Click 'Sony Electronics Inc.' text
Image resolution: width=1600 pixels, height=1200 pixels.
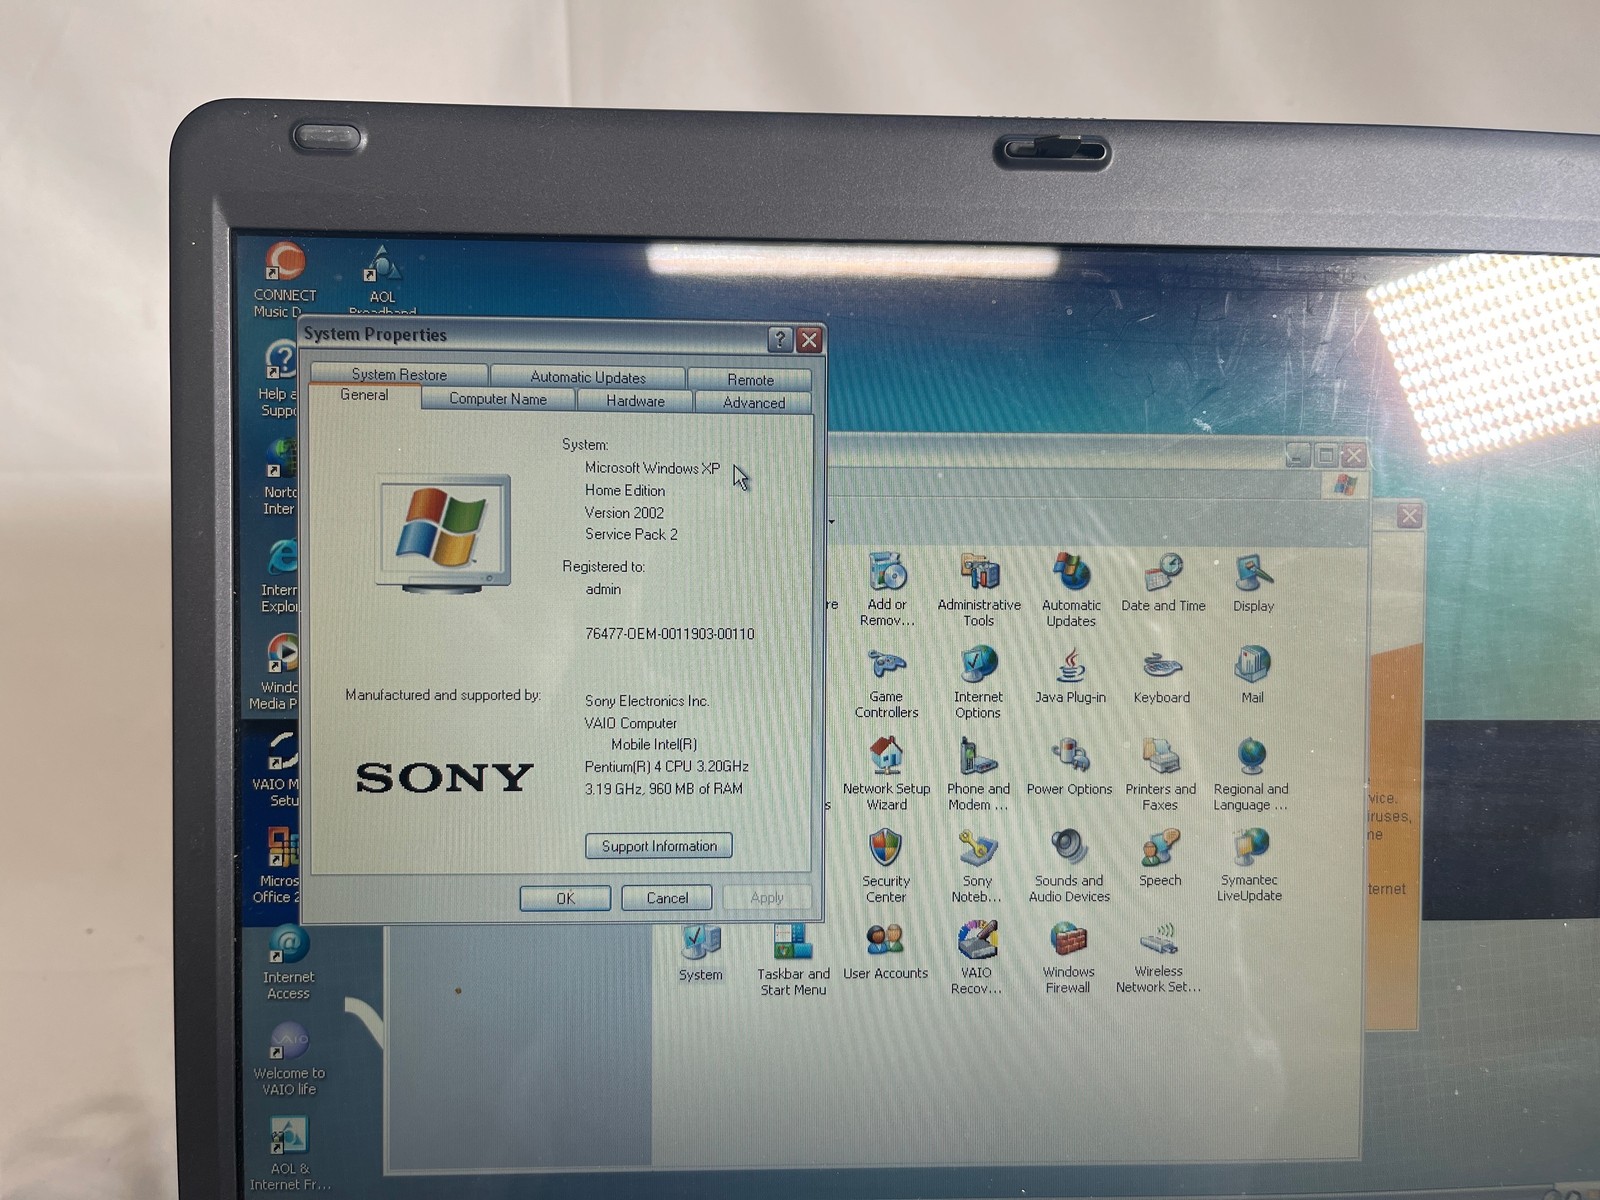[x=647, y=701]
